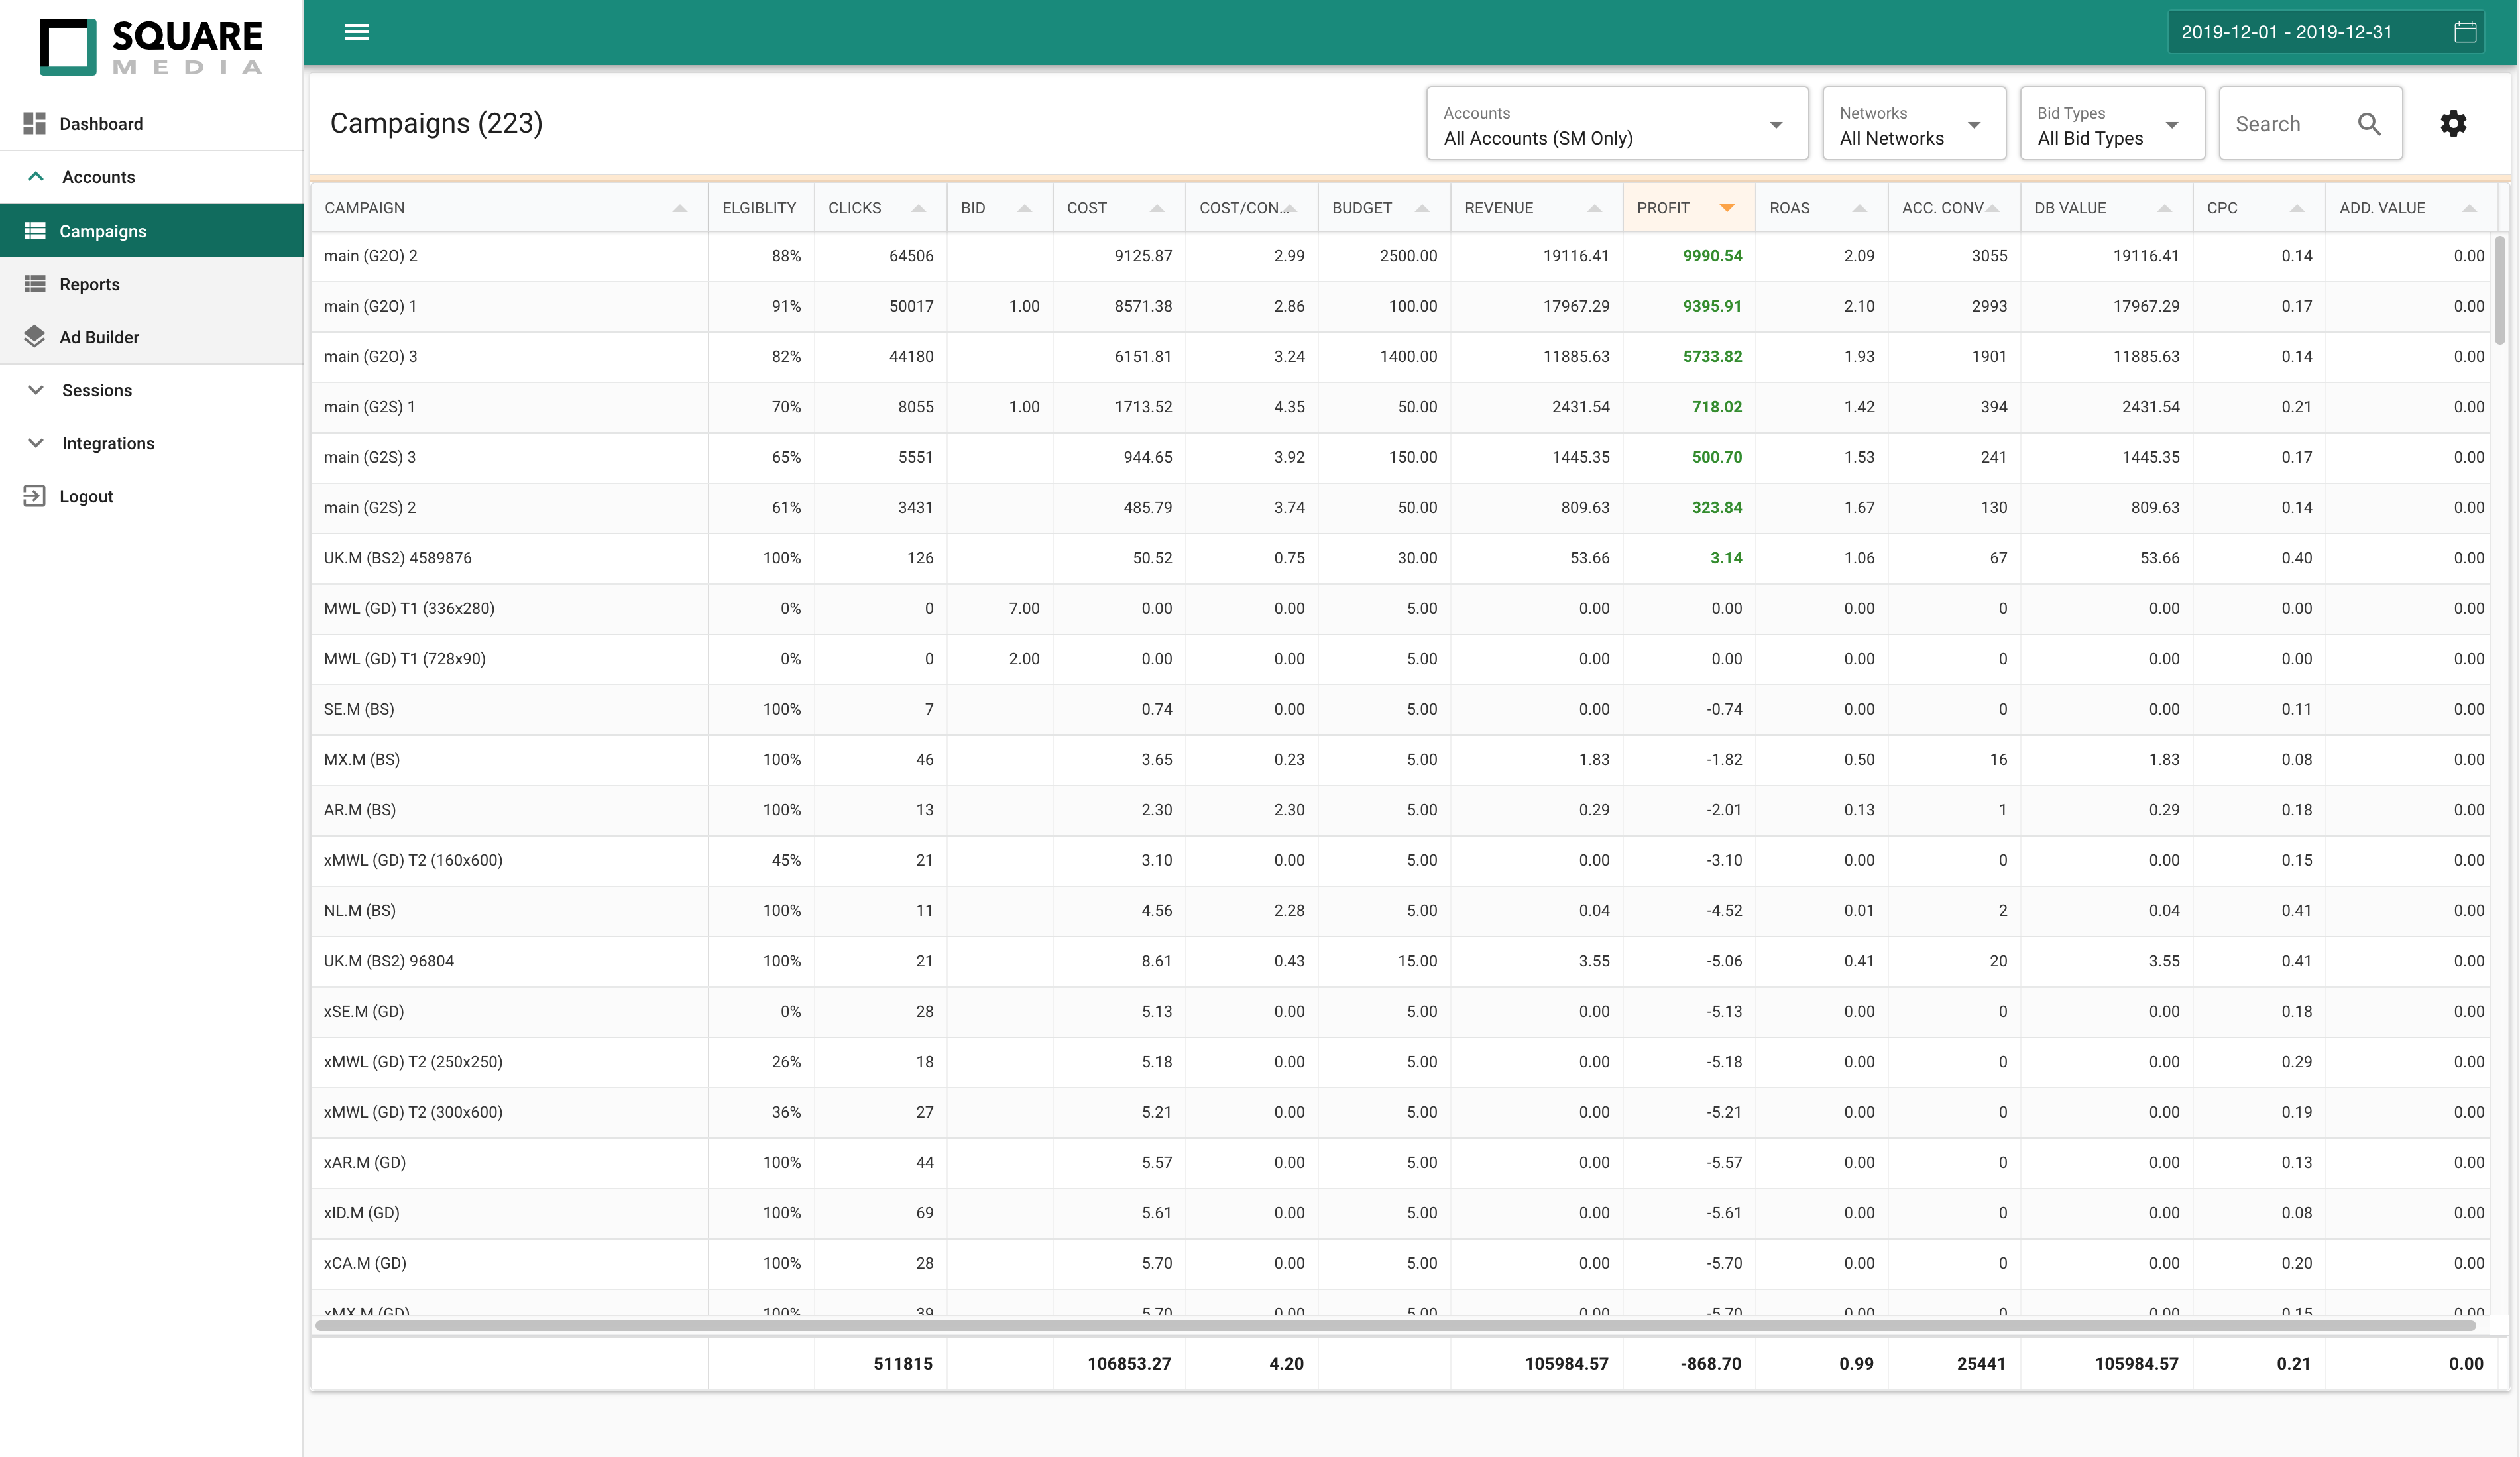Click the Ad Builder layers icon
The height and width of the screenshot is (1457, 2520).
click(x=34, y=337)
